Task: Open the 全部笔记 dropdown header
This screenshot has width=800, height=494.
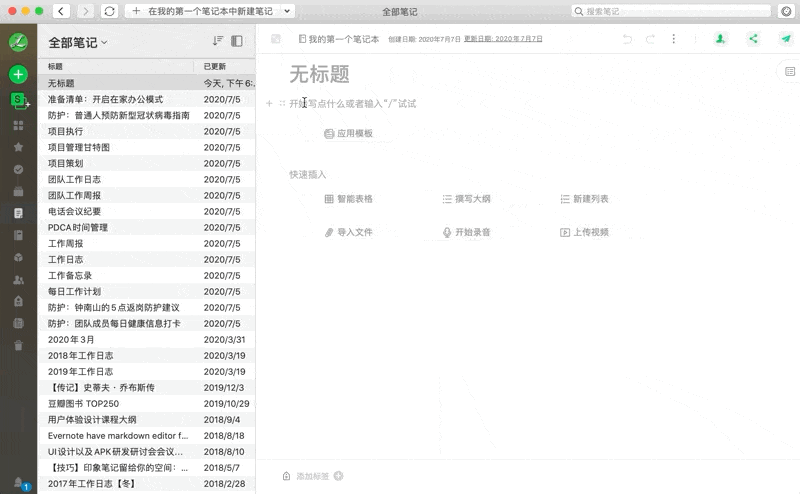Action: point(78,42)
